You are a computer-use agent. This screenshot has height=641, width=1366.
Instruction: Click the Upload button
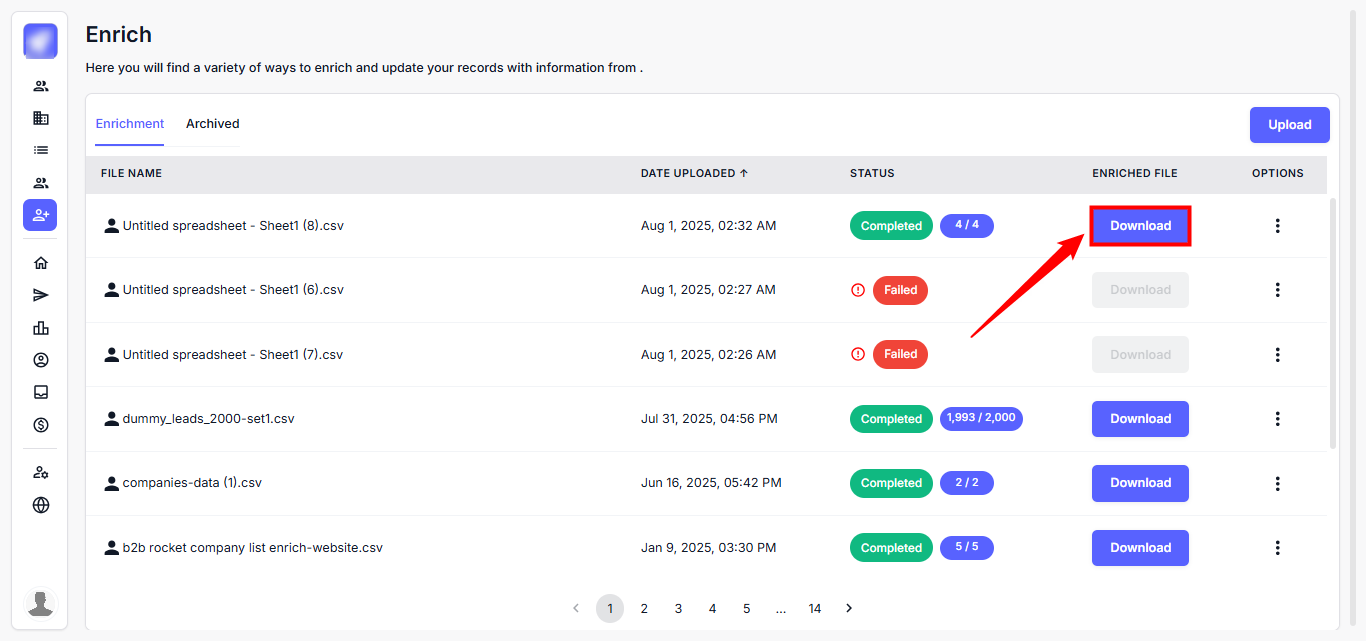pos(1289,125)
